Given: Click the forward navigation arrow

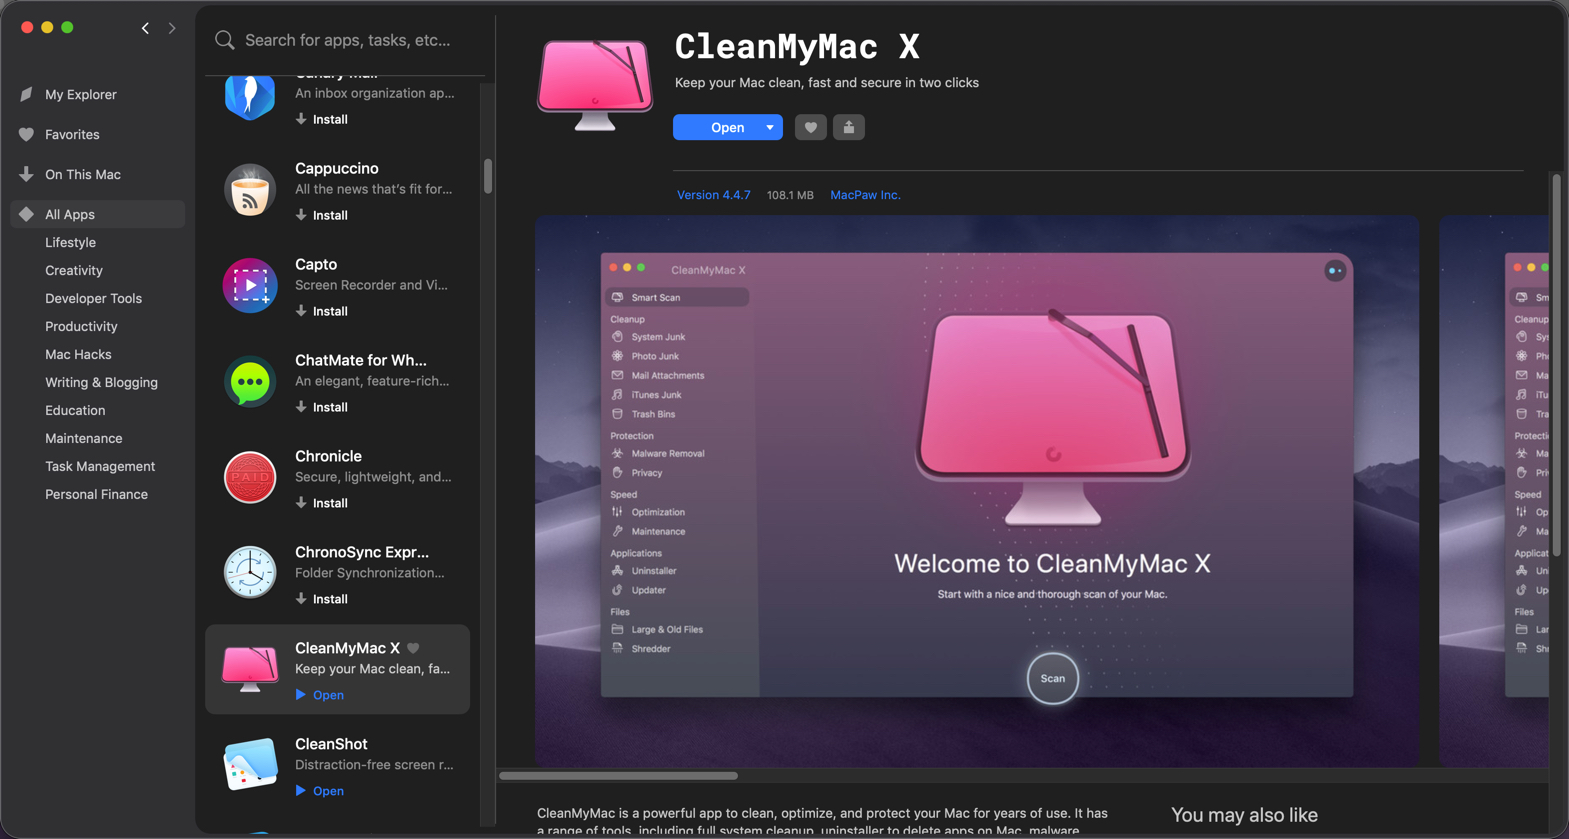Looking at the screenshot, I should click(172, 28).
